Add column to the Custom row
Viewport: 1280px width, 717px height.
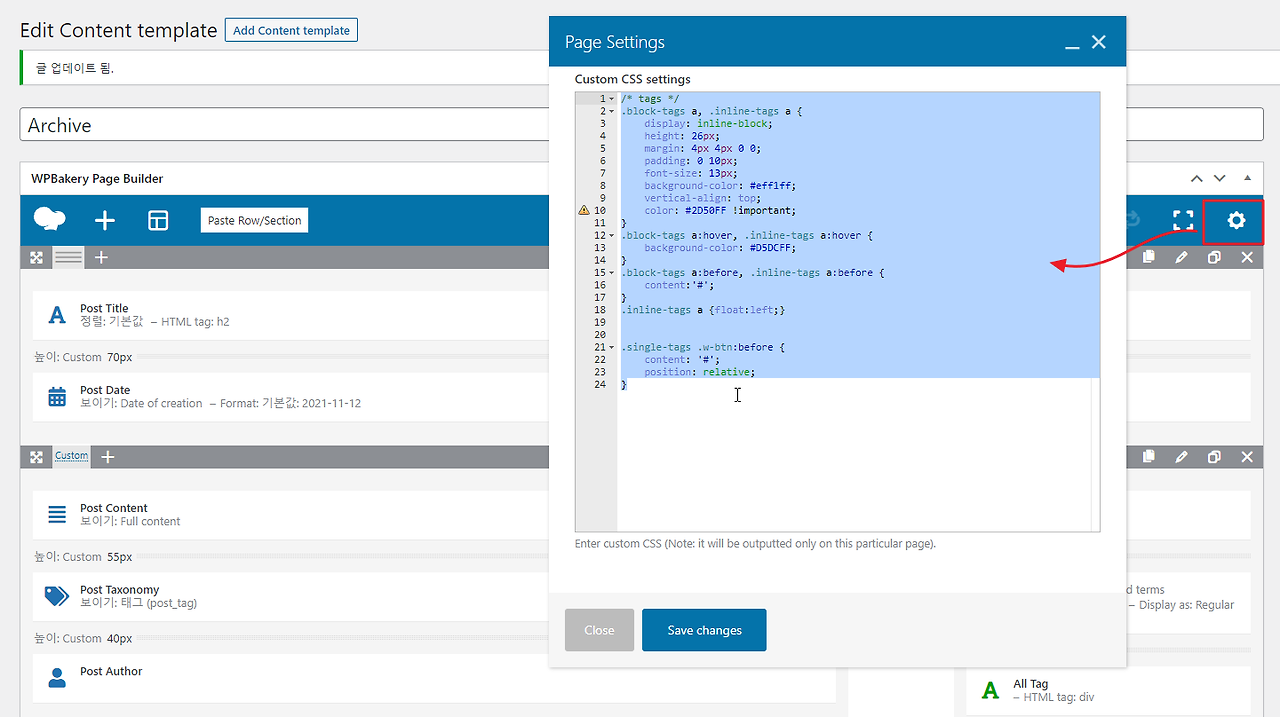coord(108,457)
